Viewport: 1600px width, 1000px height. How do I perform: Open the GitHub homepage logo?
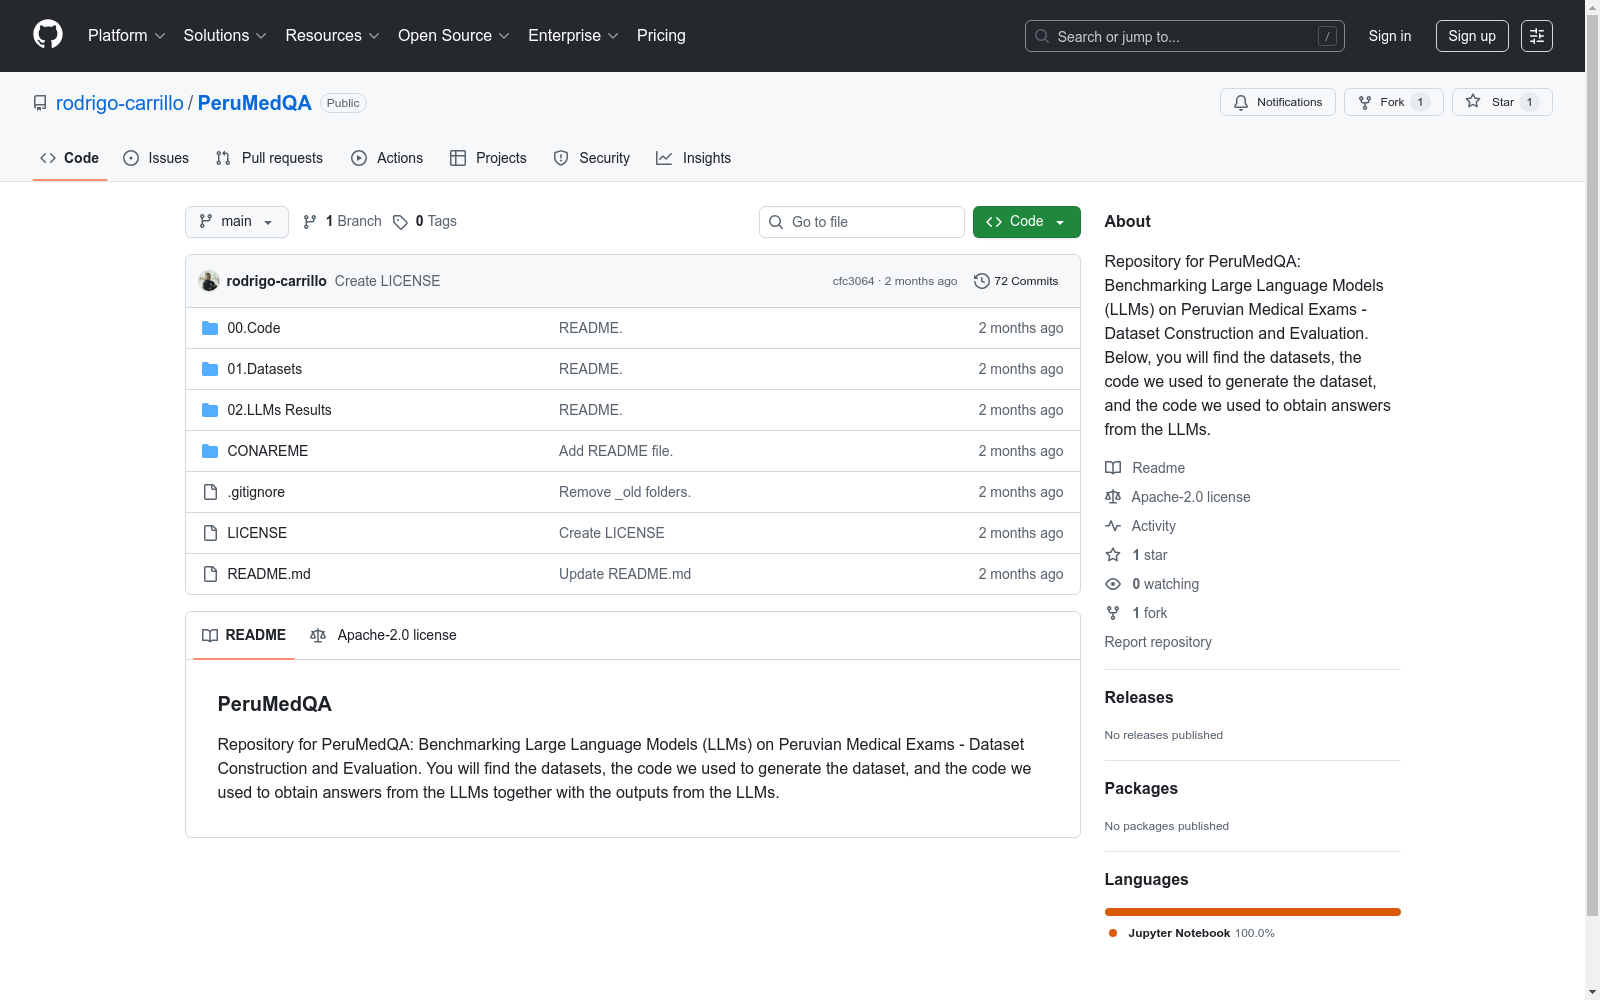(x=48, y=35)
